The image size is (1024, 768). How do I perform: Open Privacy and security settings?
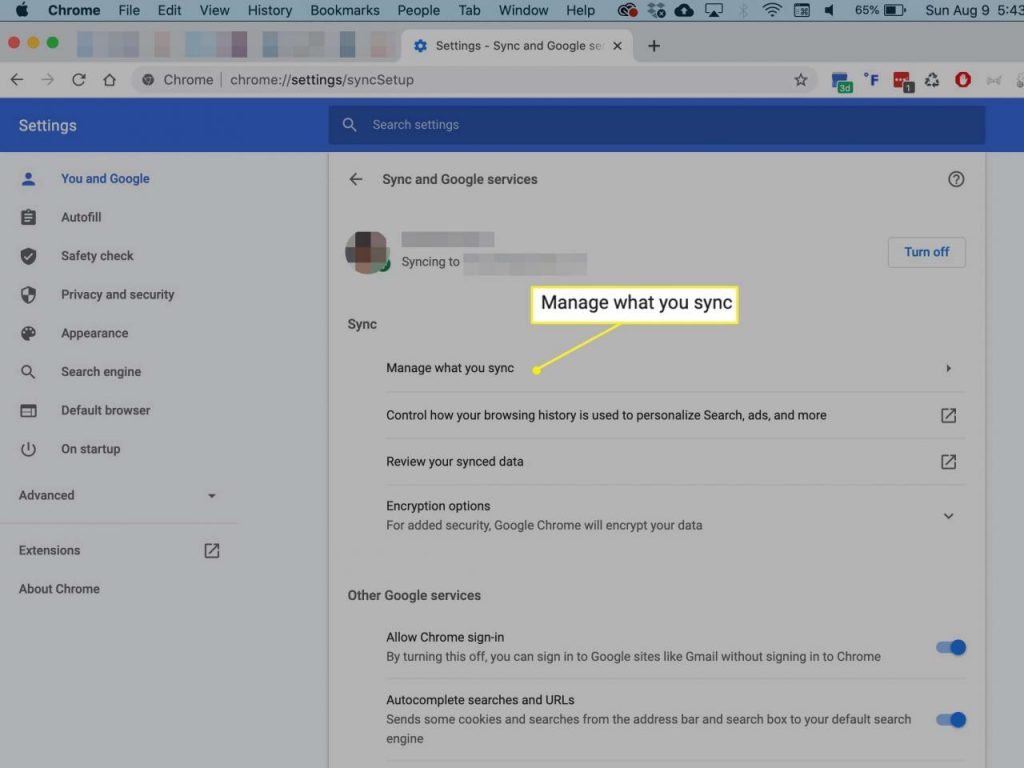[118, 295]
